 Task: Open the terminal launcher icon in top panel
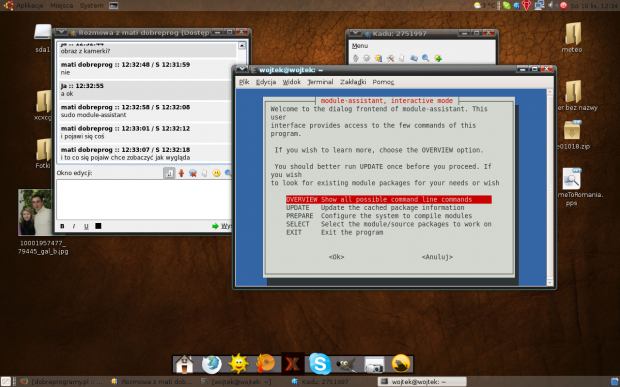[x=113, y=6]
